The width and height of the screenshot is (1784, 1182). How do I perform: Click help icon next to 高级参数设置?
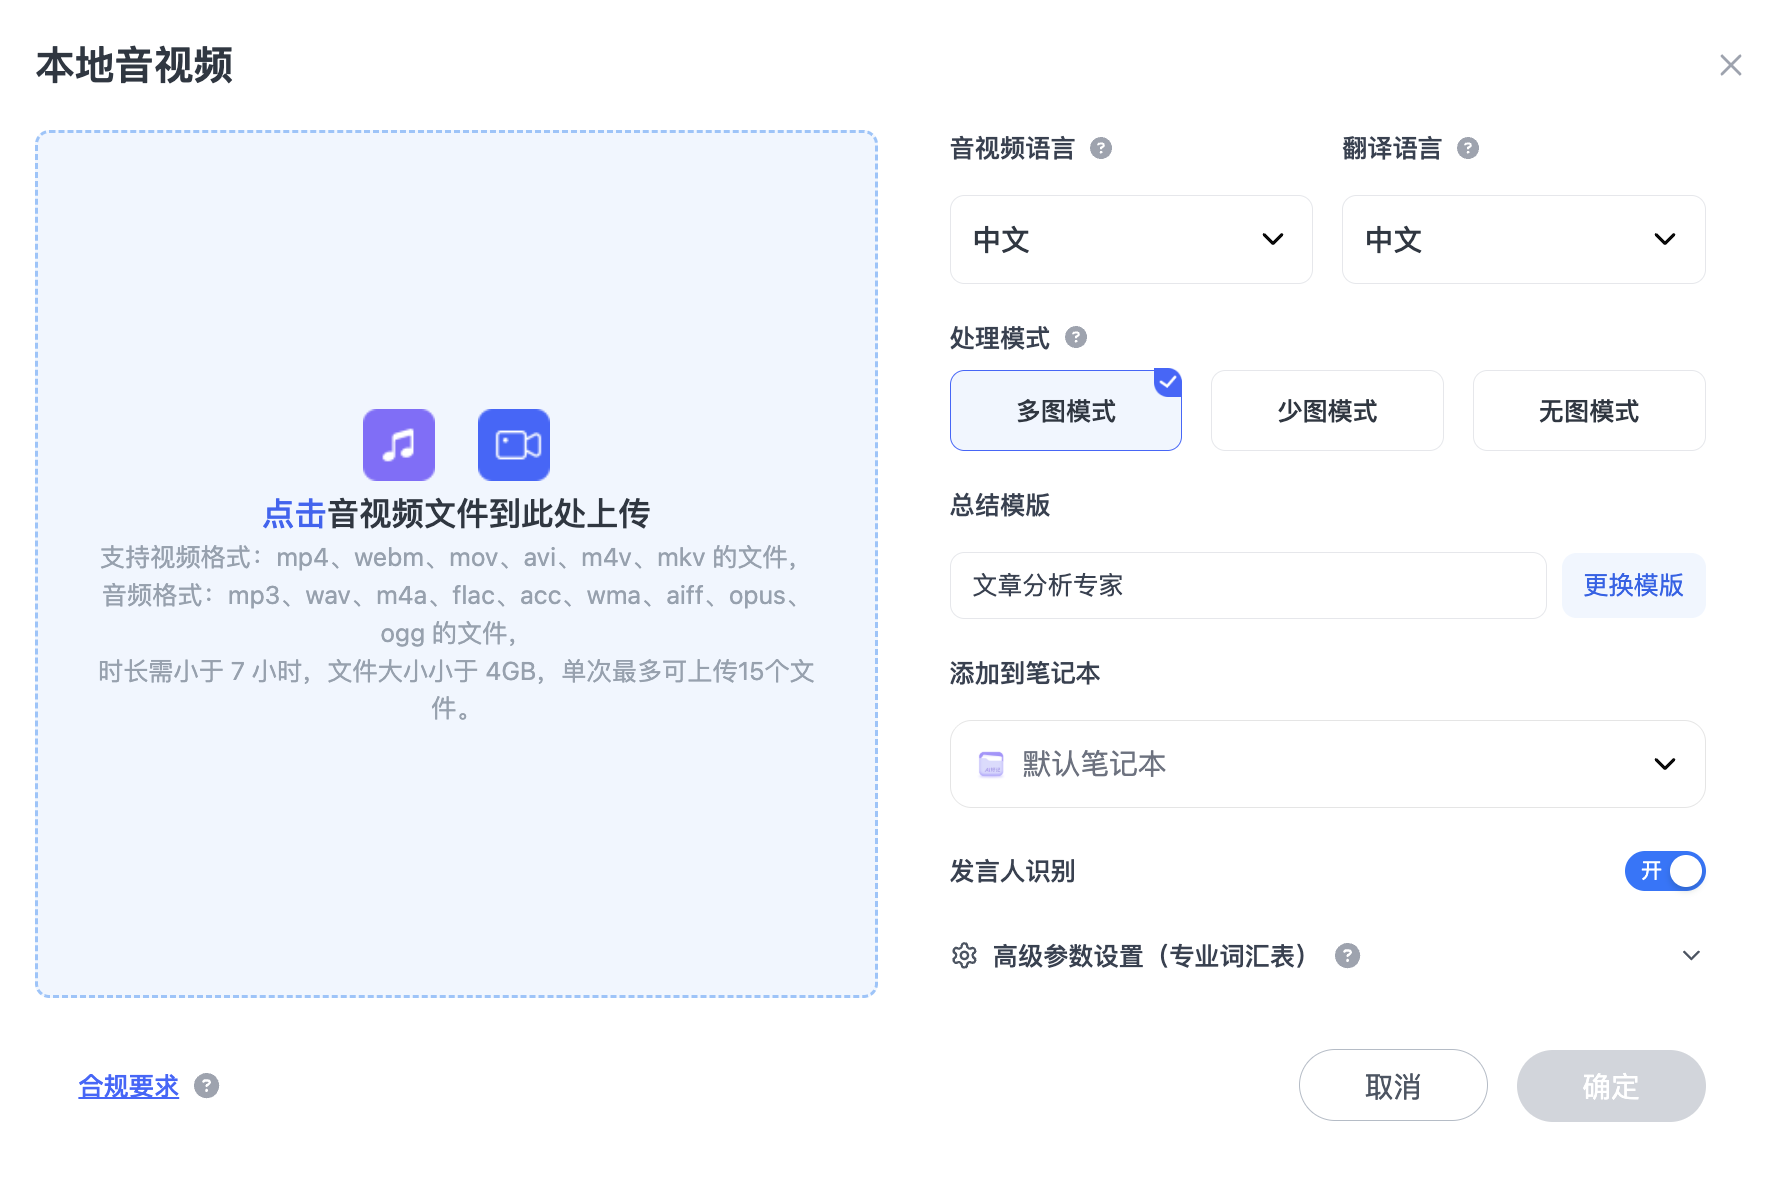[x=1348, y=956]
